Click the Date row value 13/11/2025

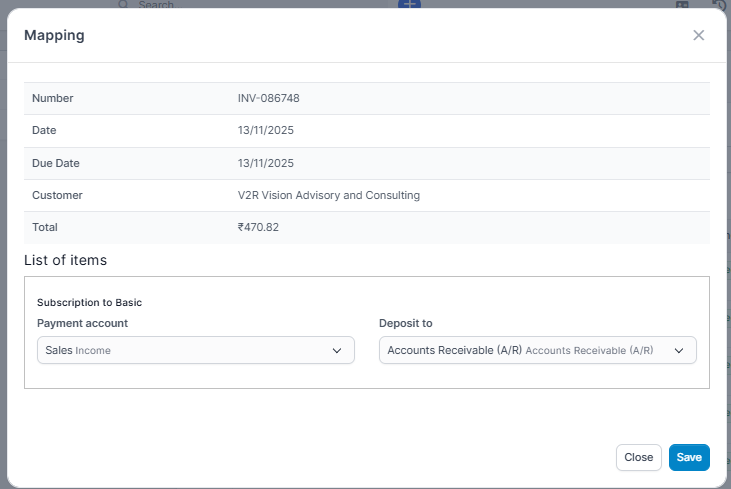(266, 130)
